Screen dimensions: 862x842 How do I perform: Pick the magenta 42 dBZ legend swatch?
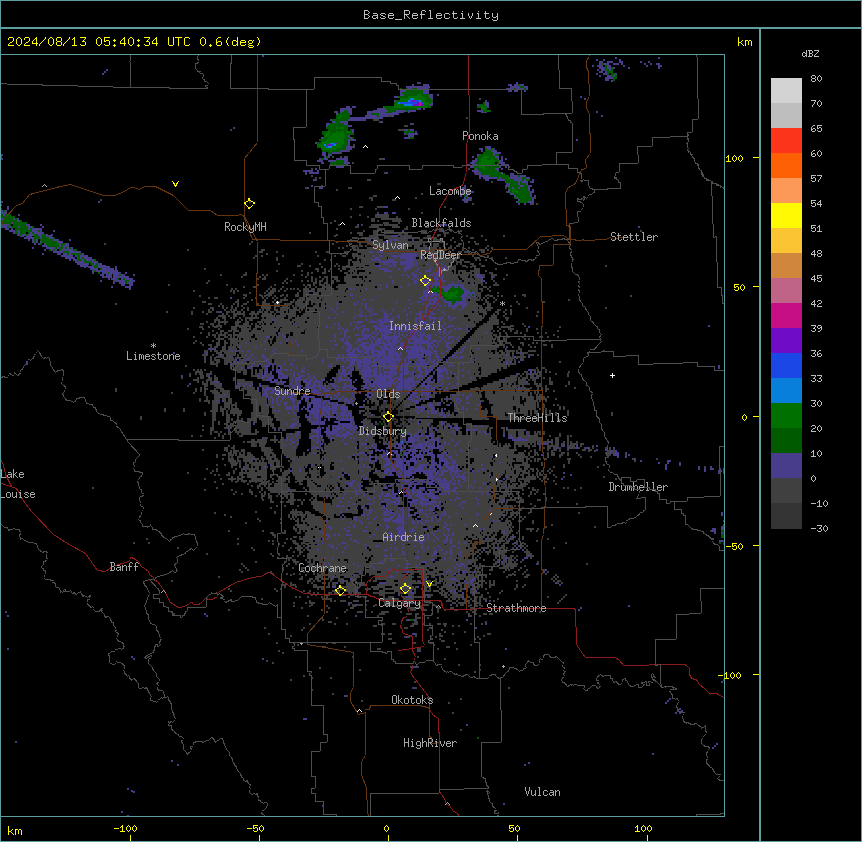pos(786,315)
